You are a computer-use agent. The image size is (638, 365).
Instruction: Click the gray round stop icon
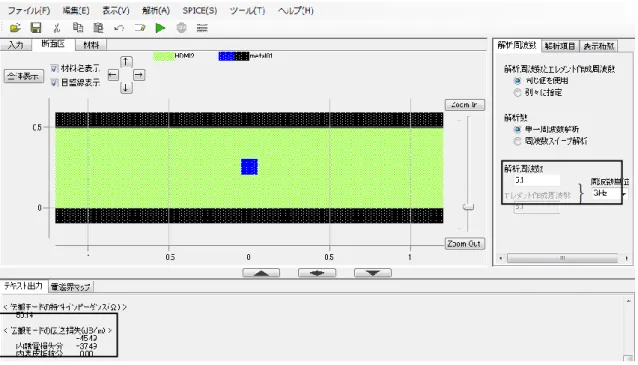[x=181, y=28]
